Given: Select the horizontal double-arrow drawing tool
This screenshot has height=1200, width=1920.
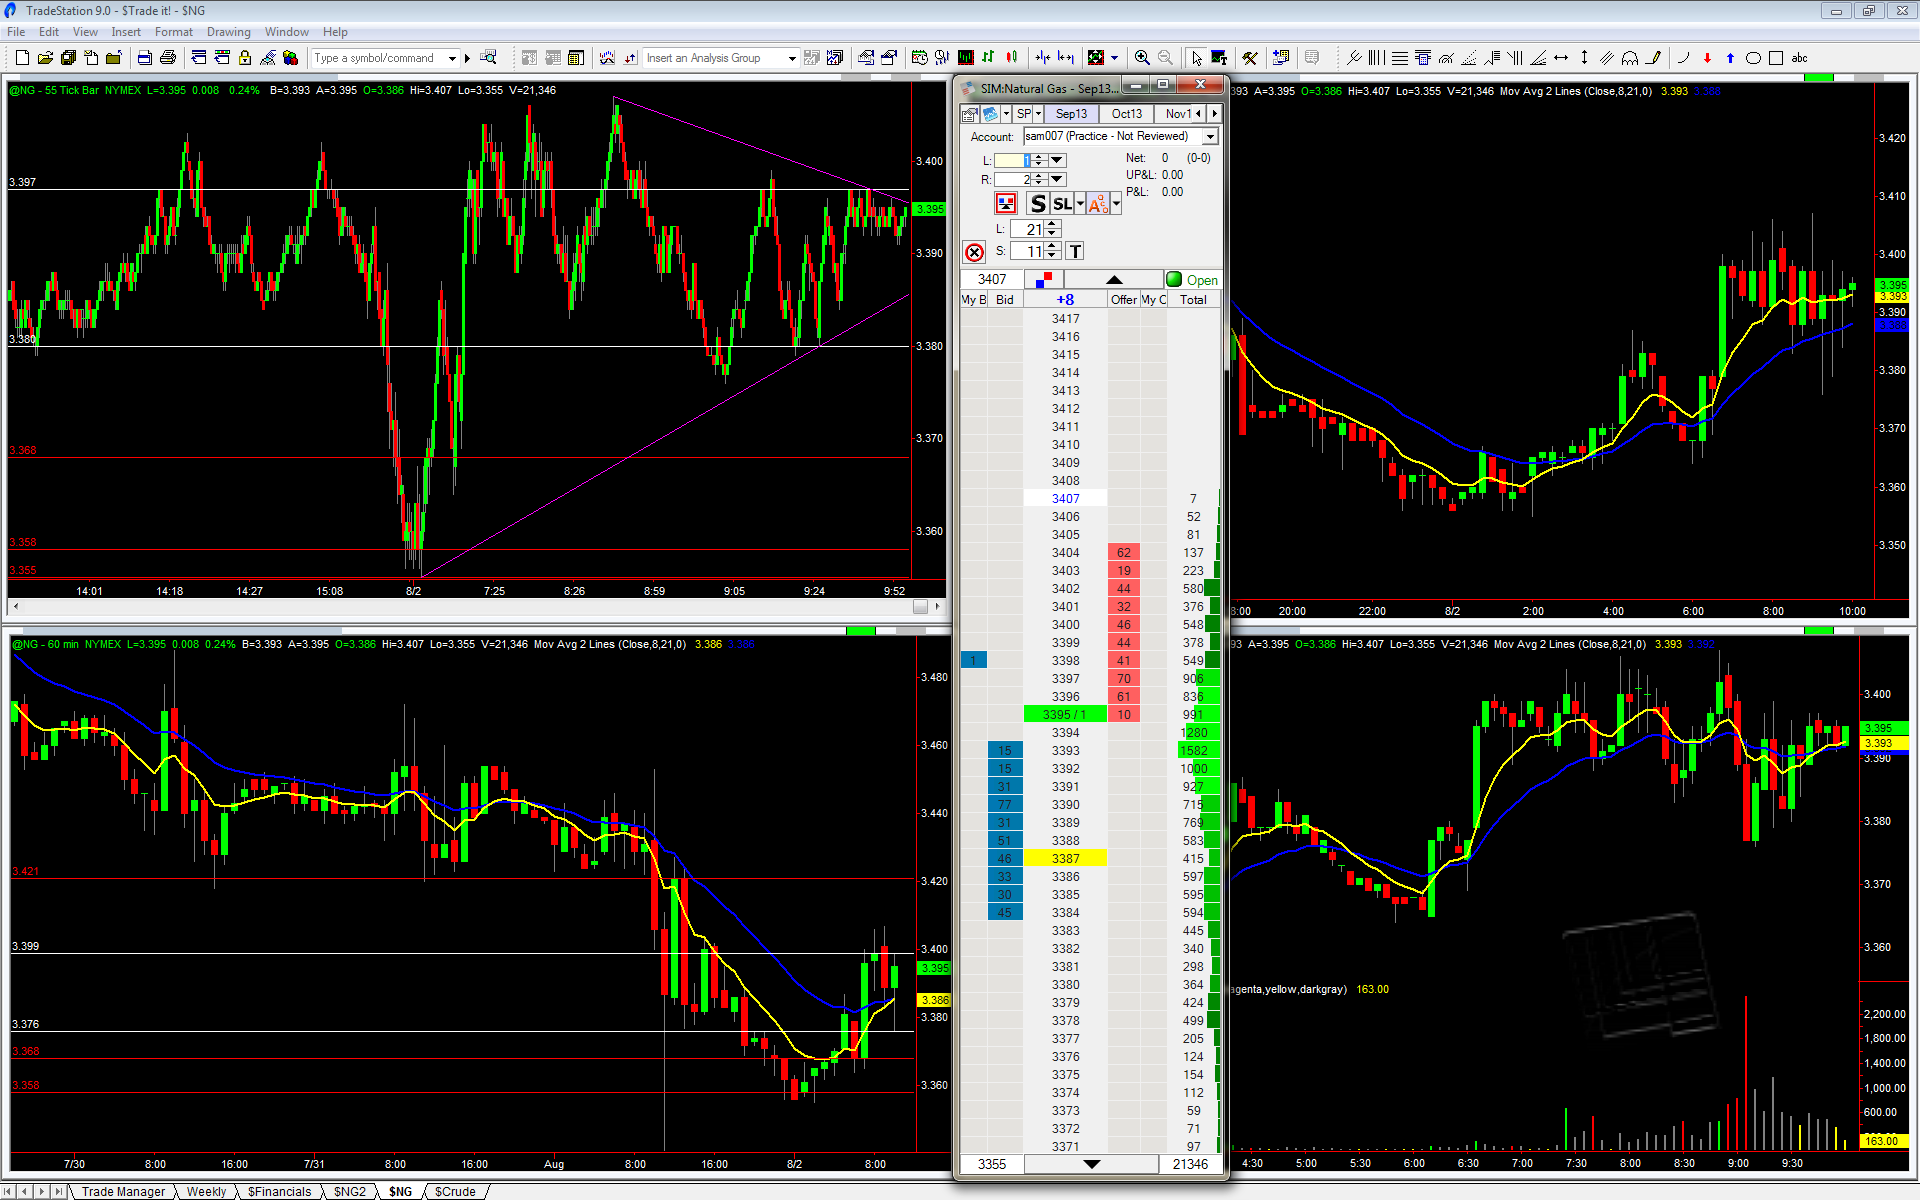Looking at the screenshot, I should pos(1561,58).
